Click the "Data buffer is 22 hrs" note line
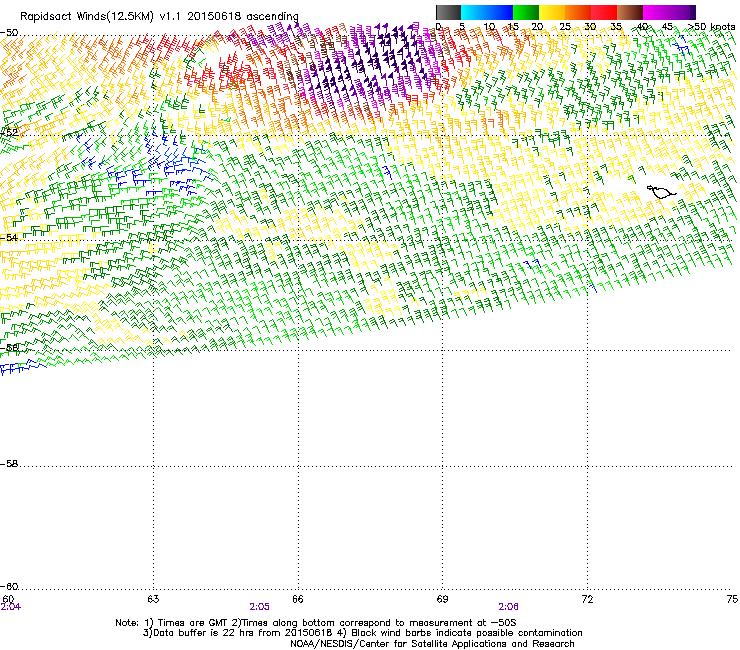 [x=362, y=633]
